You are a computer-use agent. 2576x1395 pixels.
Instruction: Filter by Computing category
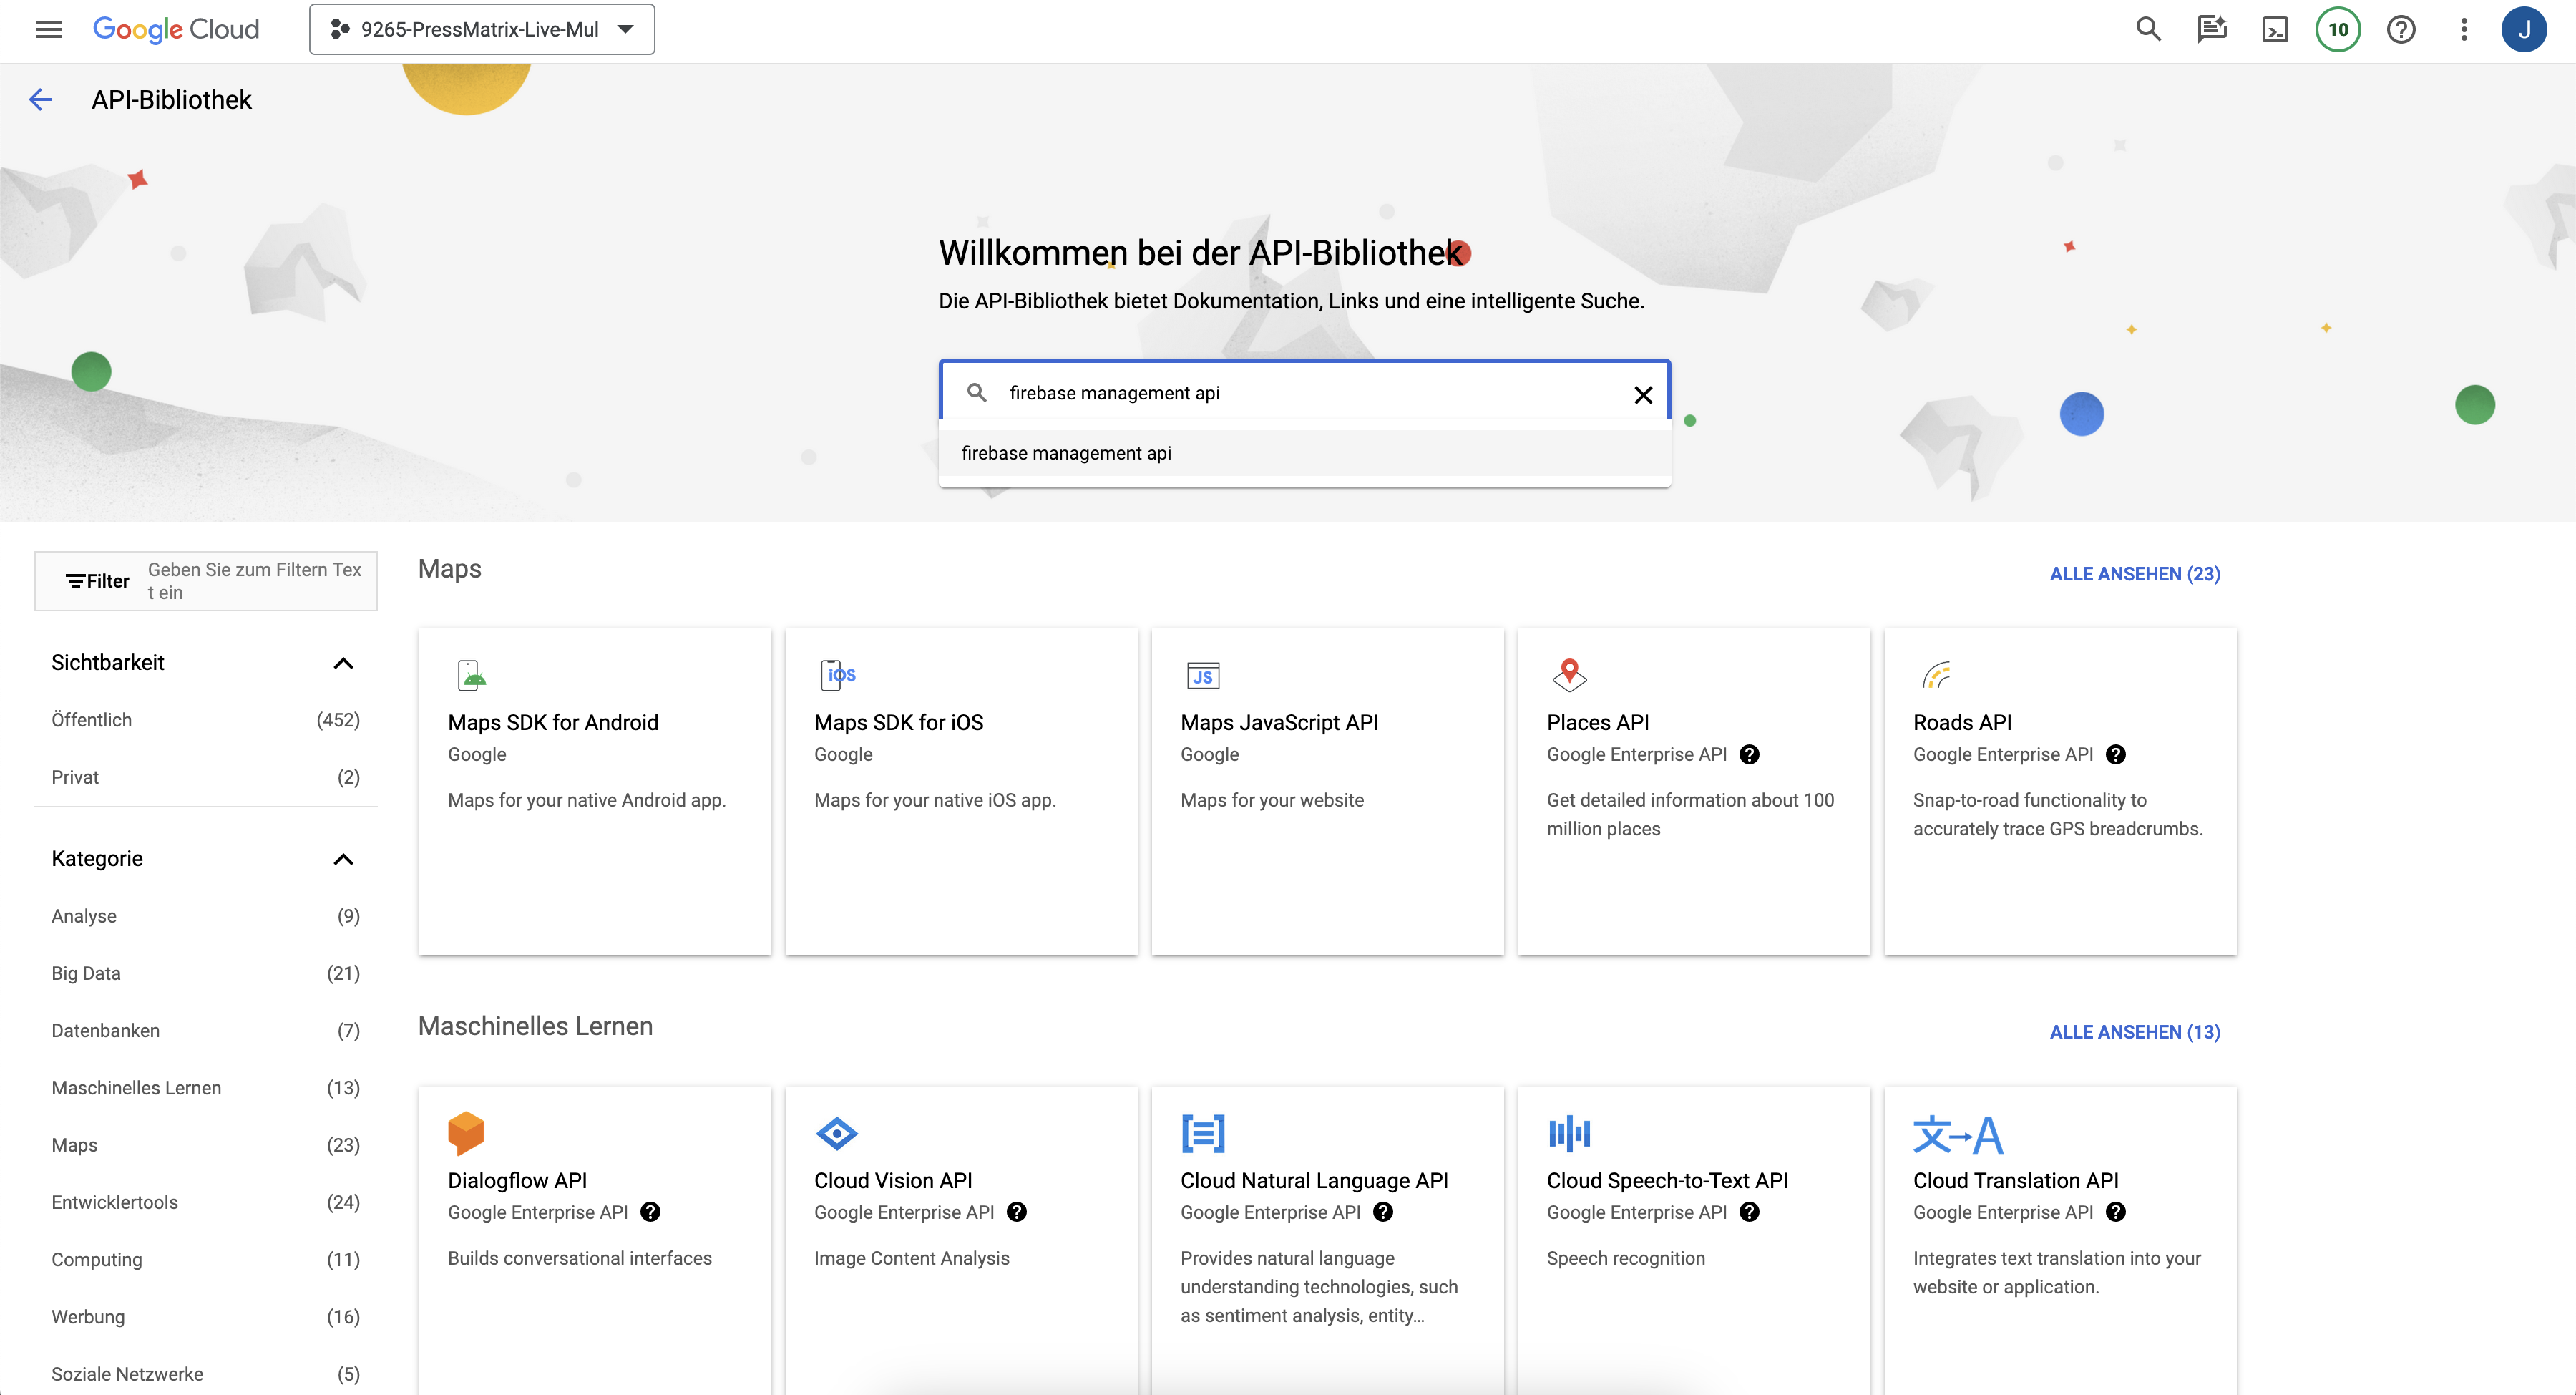(205, 1259)
